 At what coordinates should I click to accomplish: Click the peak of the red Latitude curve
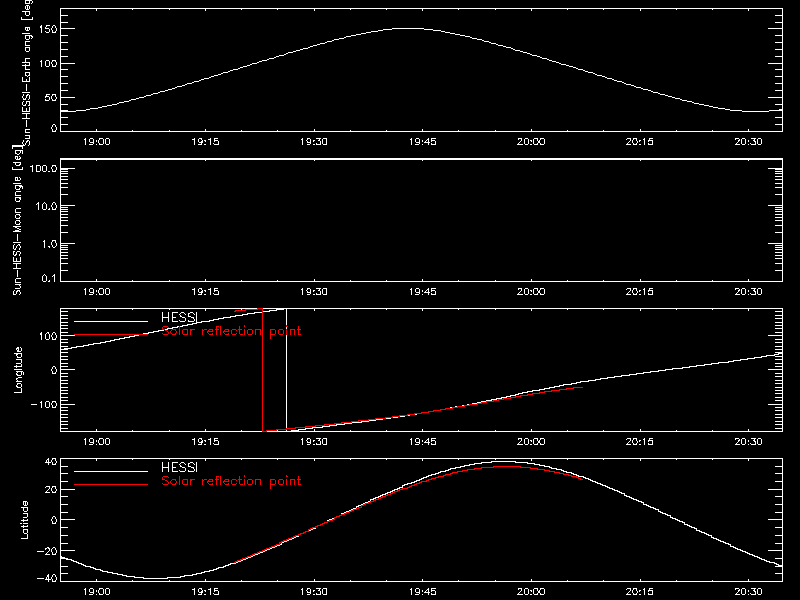[505, 466]
